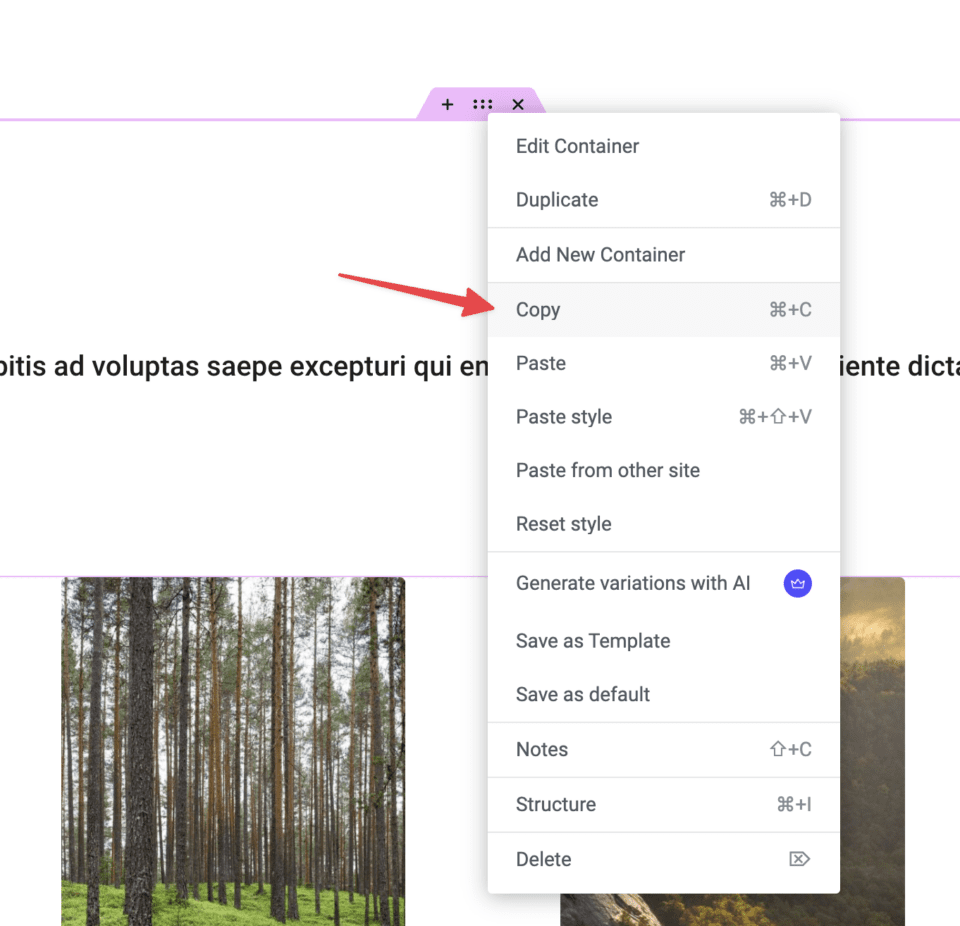Click Copy in the context menu
The width and height of the screenshot is (960, 926).
[538, 310]
